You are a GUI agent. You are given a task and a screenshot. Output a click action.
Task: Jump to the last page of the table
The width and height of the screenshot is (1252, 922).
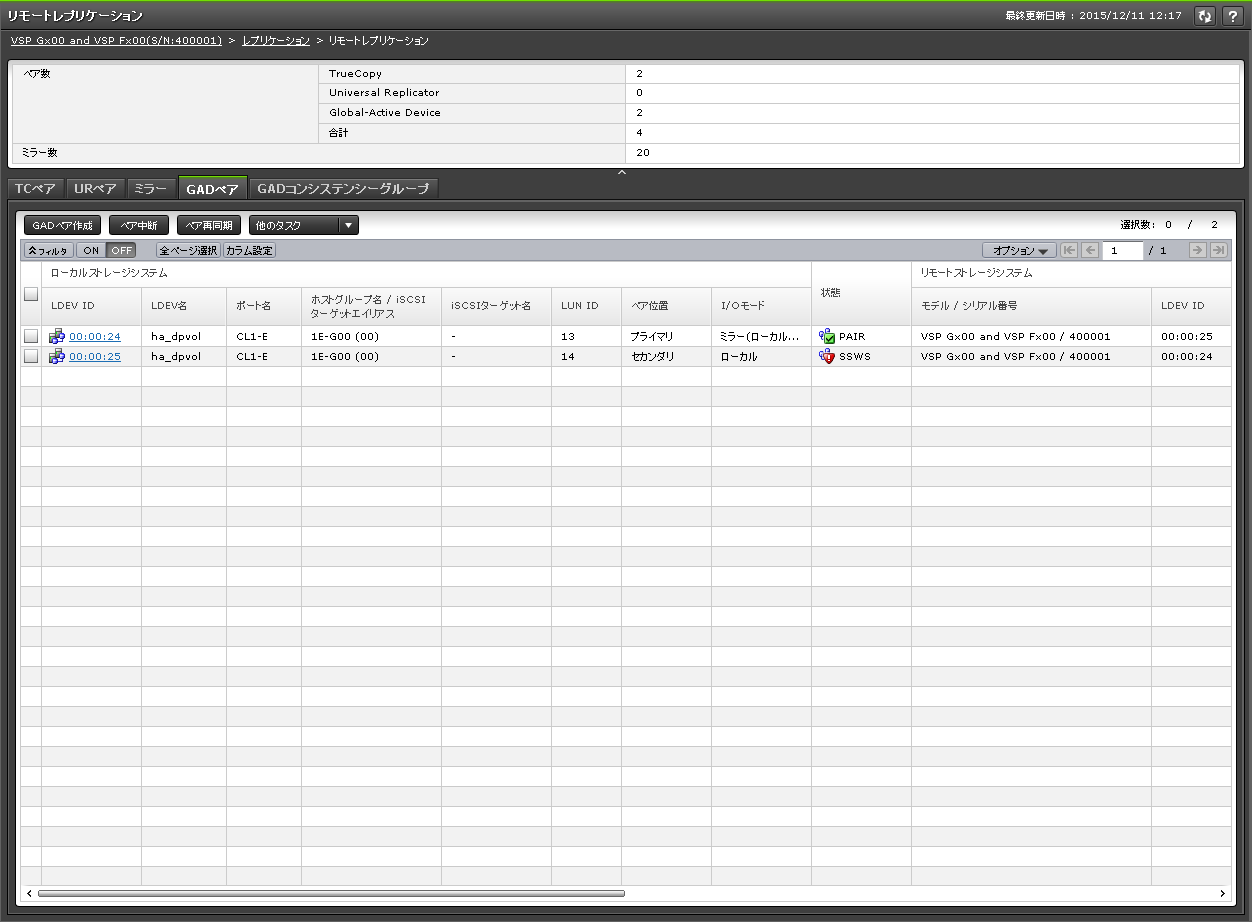1218,251
